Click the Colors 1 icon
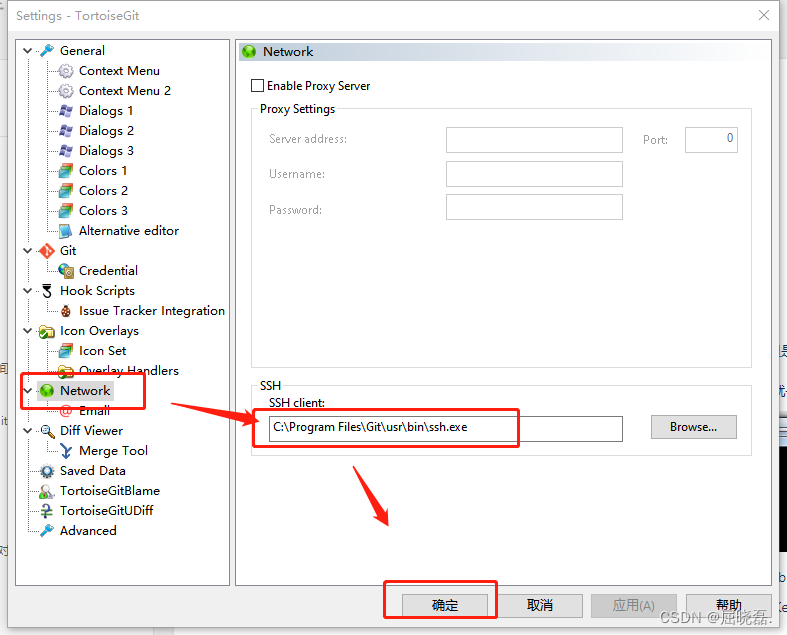Screen dimensions: 787x635 pos(66,171)
